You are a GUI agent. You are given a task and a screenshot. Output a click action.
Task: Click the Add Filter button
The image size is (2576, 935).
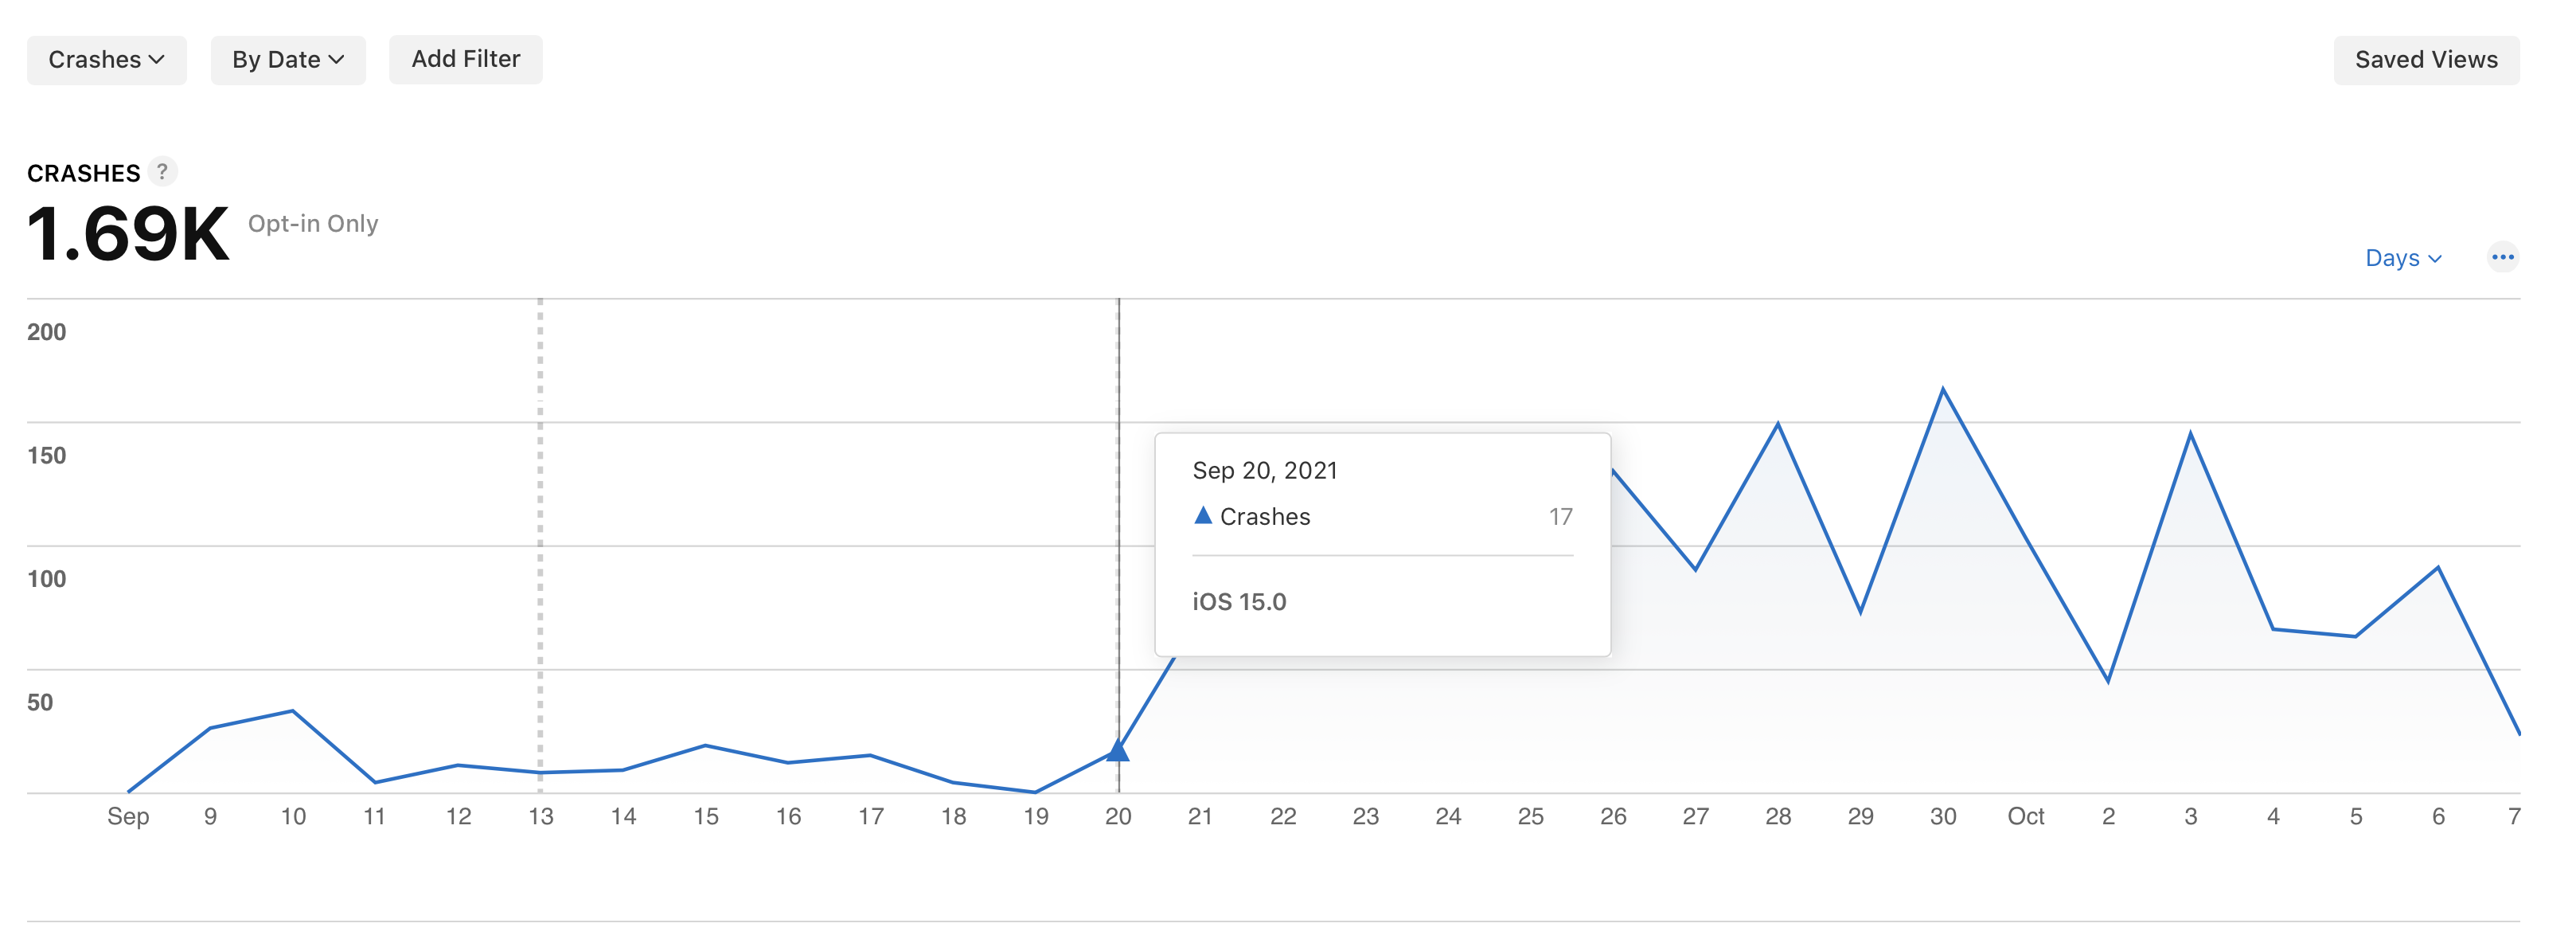tap(466, 60)
